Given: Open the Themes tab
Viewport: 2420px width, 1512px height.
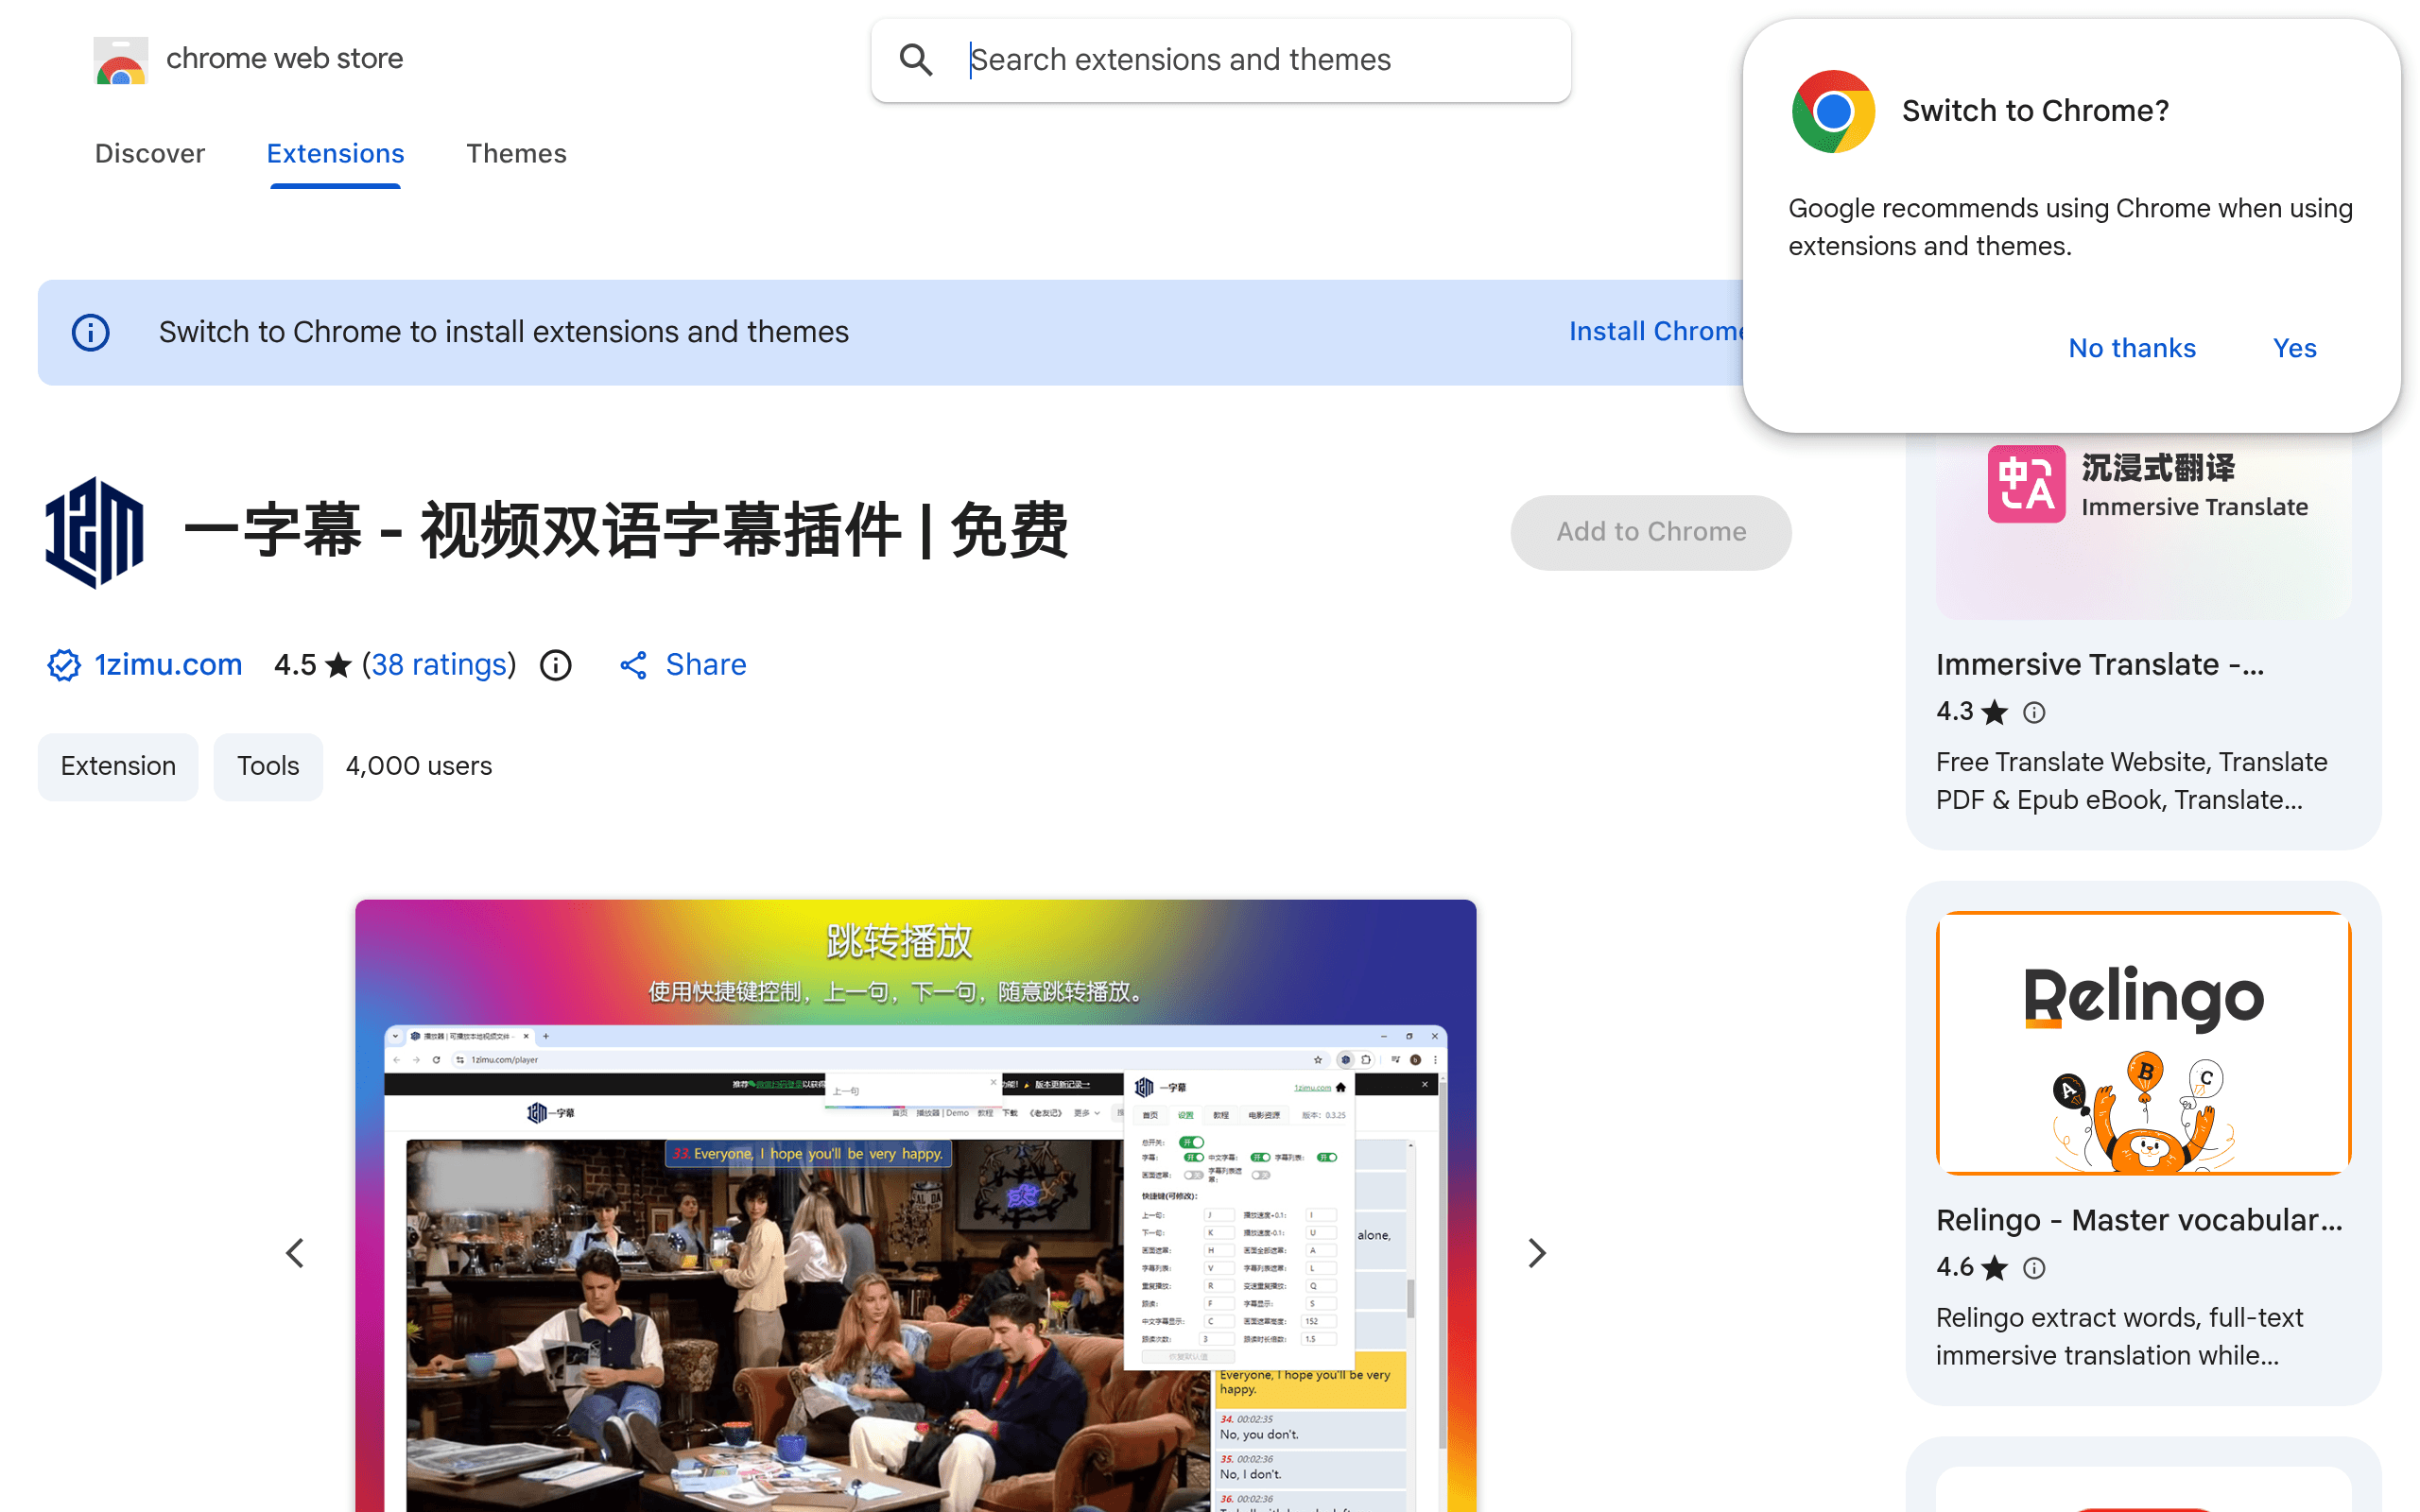Looking at the screenshot, I should pos(516,153).
